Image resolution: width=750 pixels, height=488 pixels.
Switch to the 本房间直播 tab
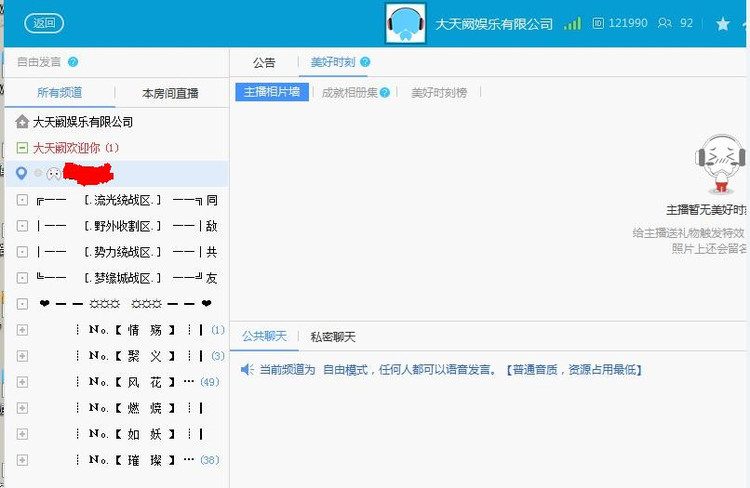[170, 93]
